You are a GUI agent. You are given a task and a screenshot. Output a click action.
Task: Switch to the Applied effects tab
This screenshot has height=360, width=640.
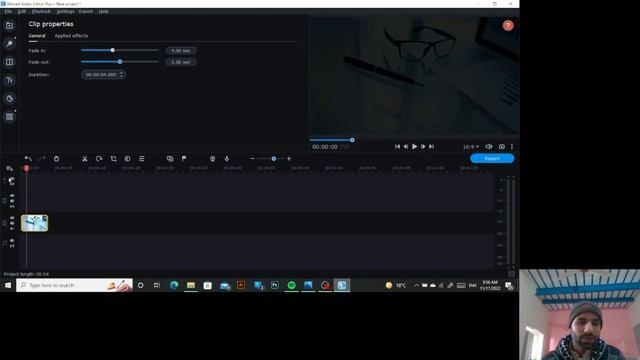tap(71, 36)
